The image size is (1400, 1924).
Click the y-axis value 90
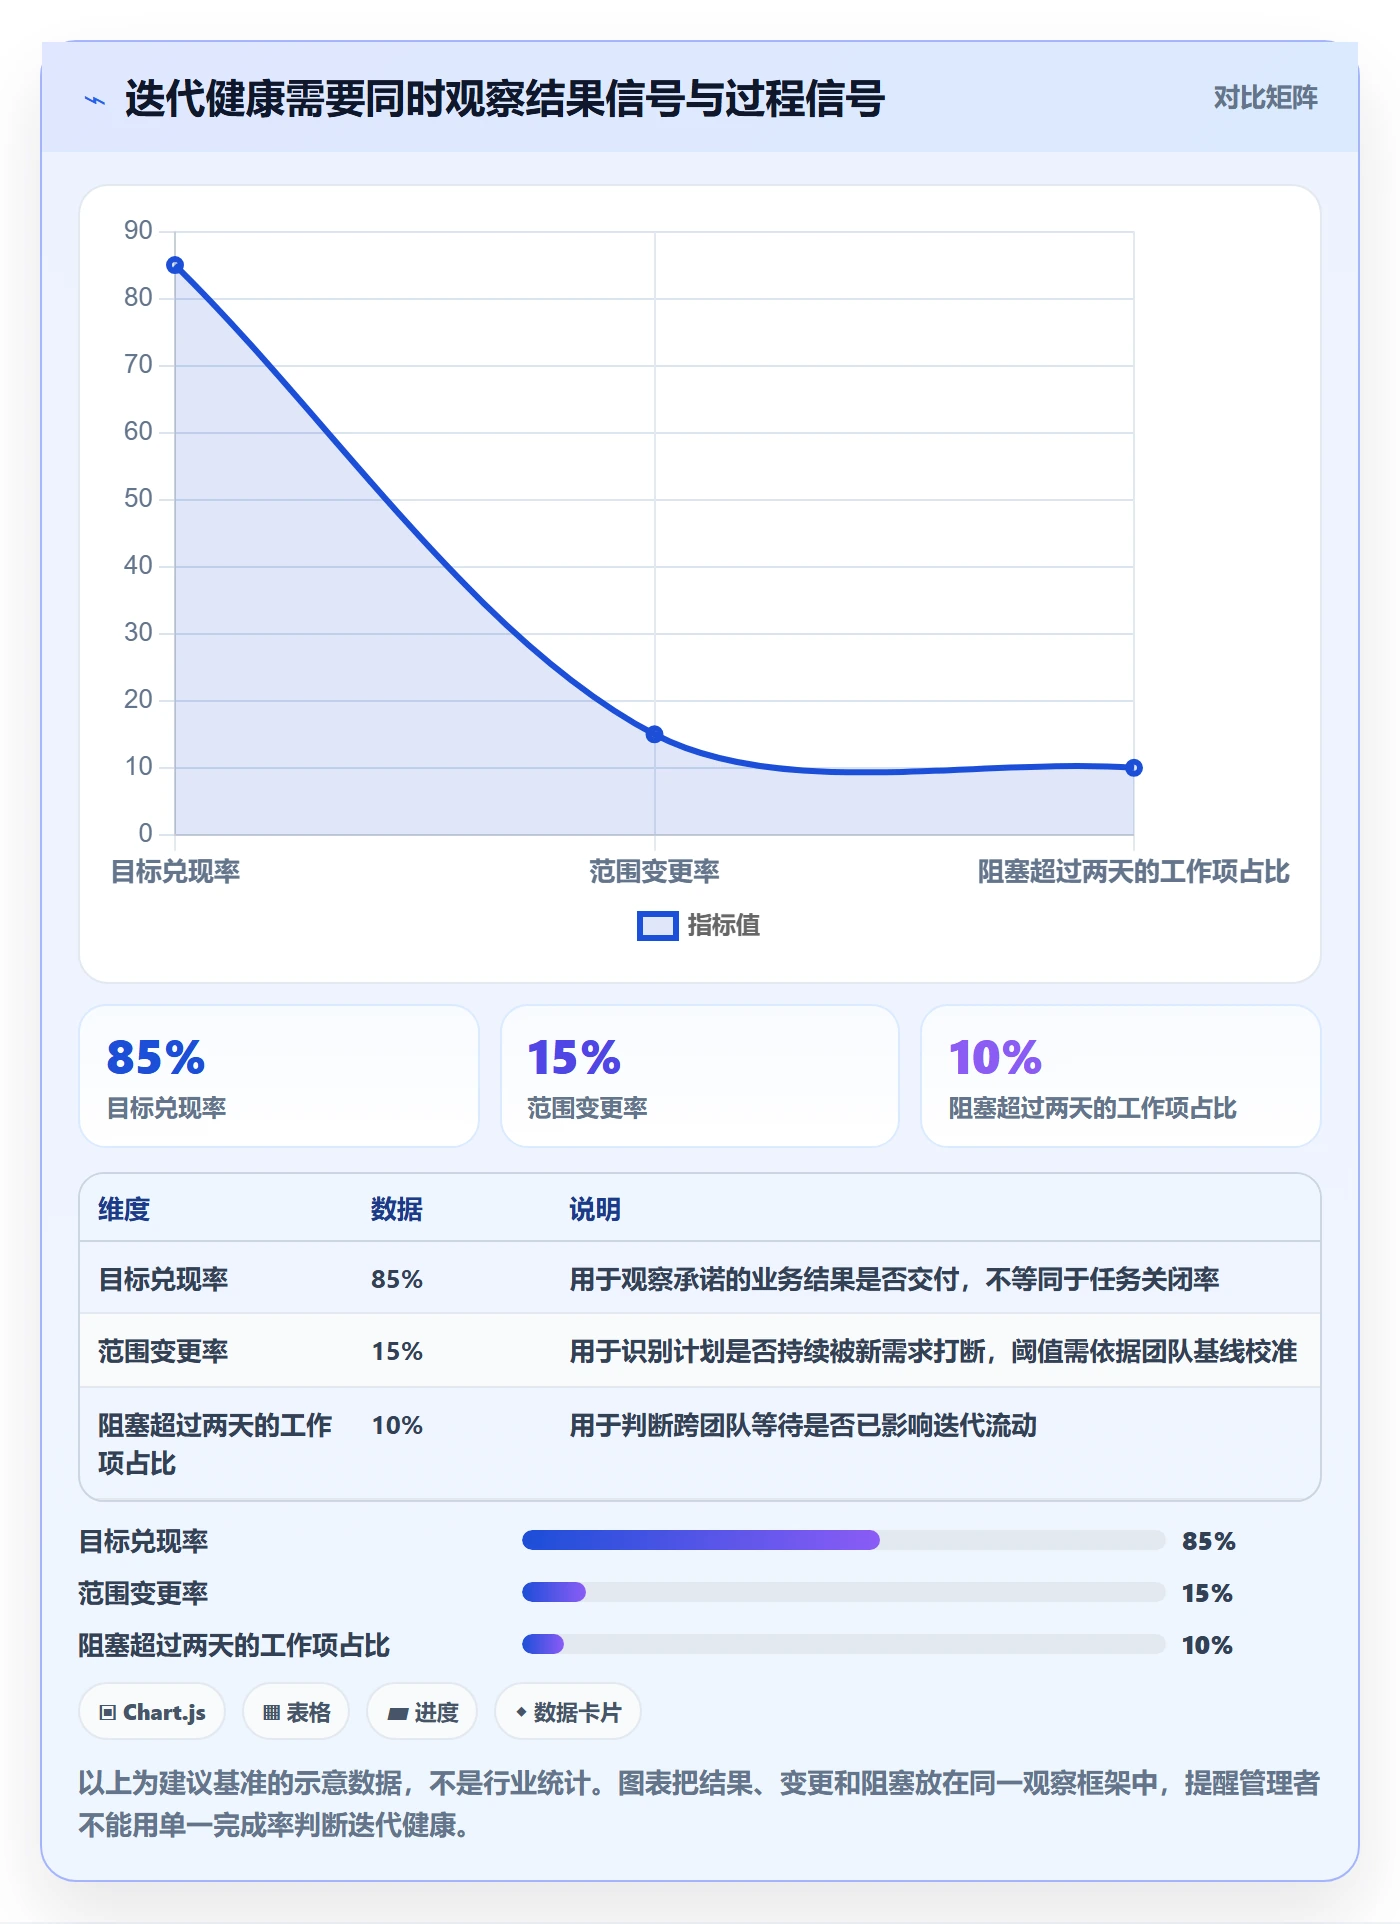[x=138, y=231]
